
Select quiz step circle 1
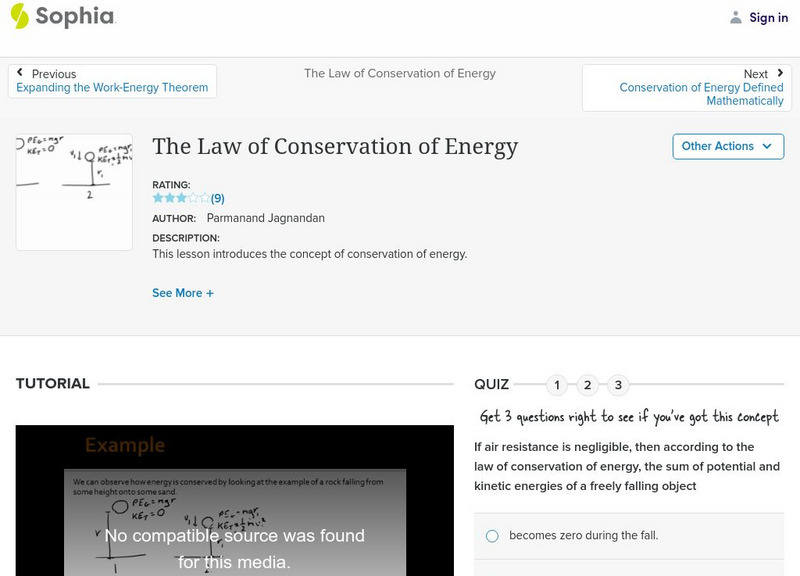coord(556,383)
